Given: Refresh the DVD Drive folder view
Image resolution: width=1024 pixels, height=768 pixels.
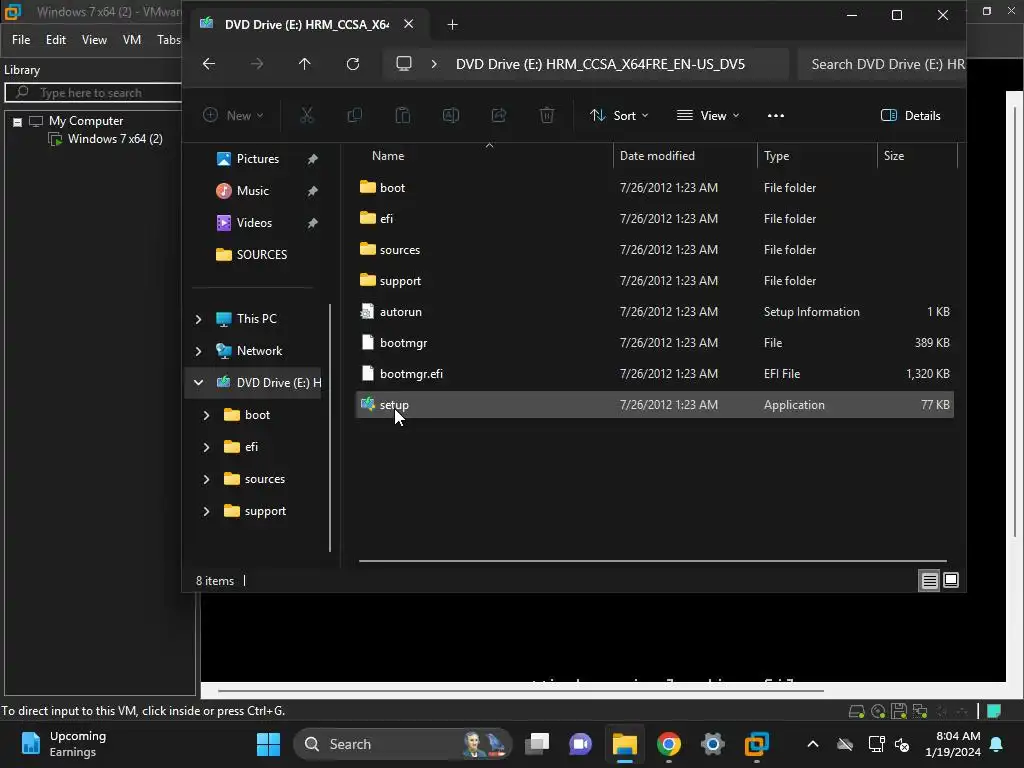Looking at the screenshot, I should point(353,64).
